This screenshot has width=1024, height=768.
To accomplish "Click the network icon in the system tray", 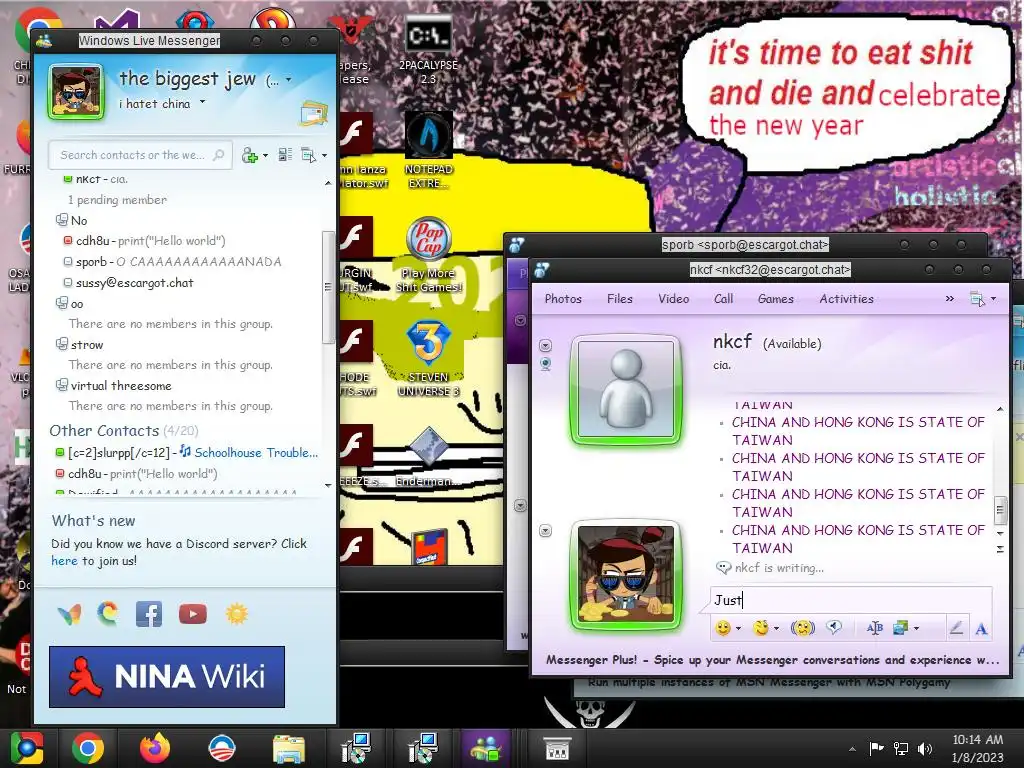I will tap(901, 749).
